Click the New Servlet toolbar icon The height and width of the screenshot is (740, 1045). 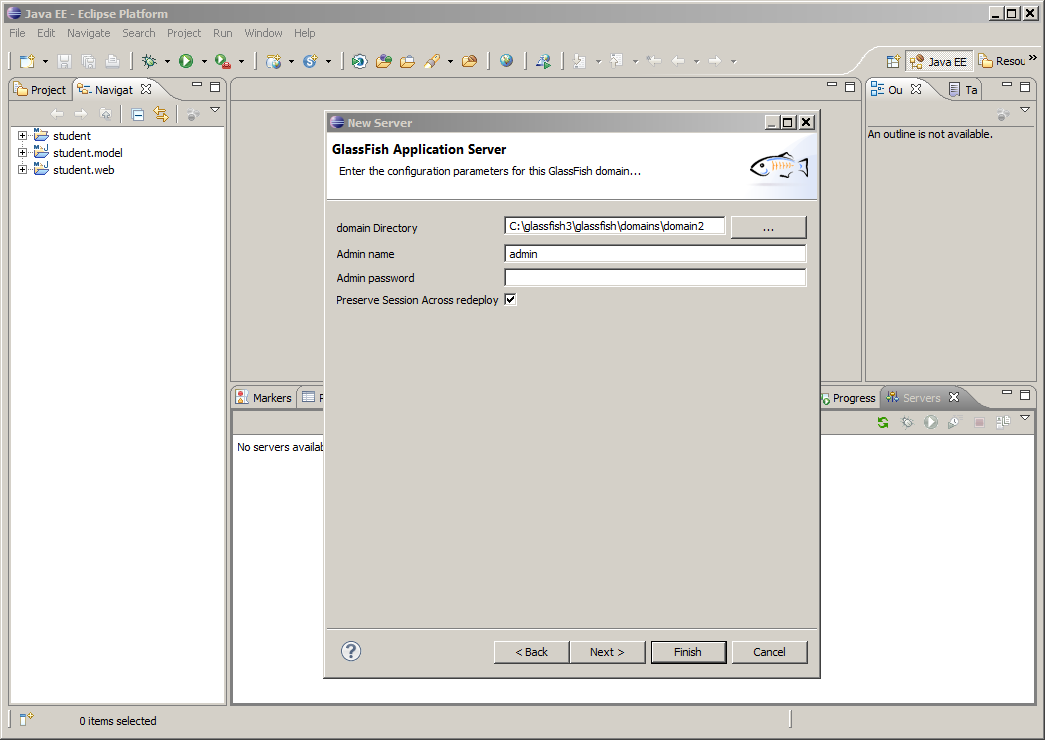pyautogui.click(x=311, y=61)
